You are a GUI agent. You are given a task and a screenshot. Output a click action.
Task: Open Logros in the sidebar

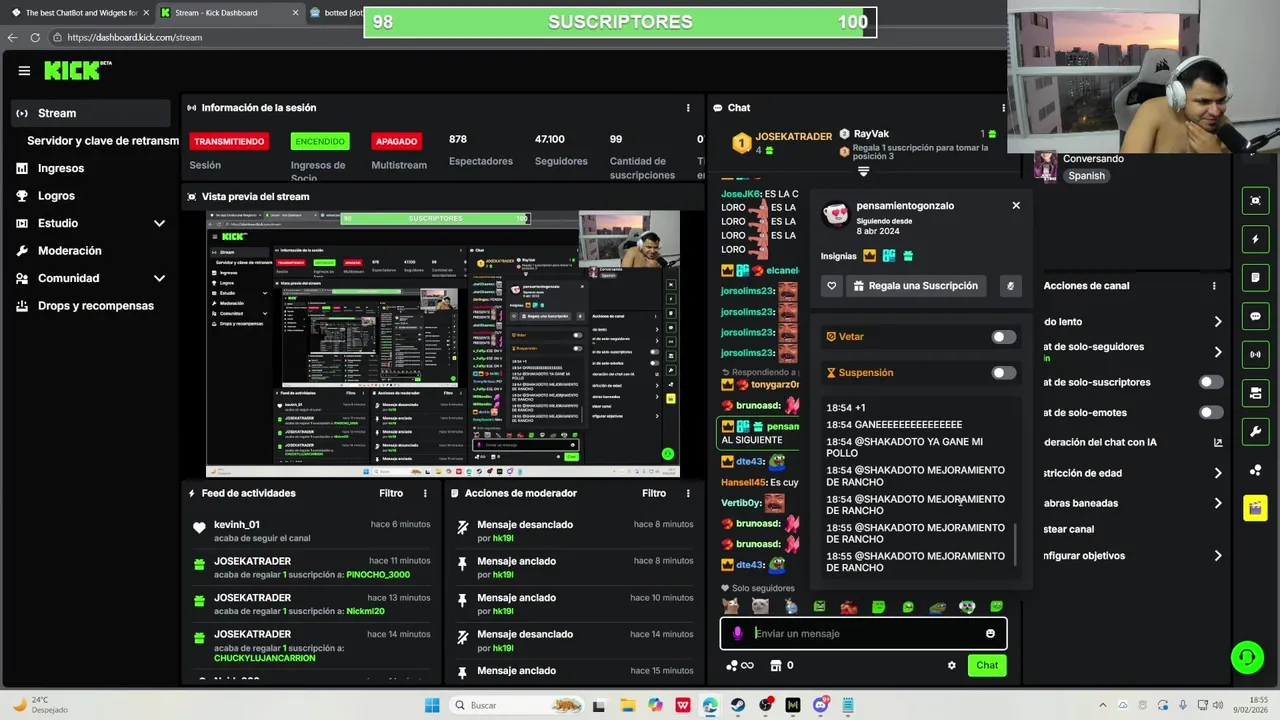pos(56,196)
